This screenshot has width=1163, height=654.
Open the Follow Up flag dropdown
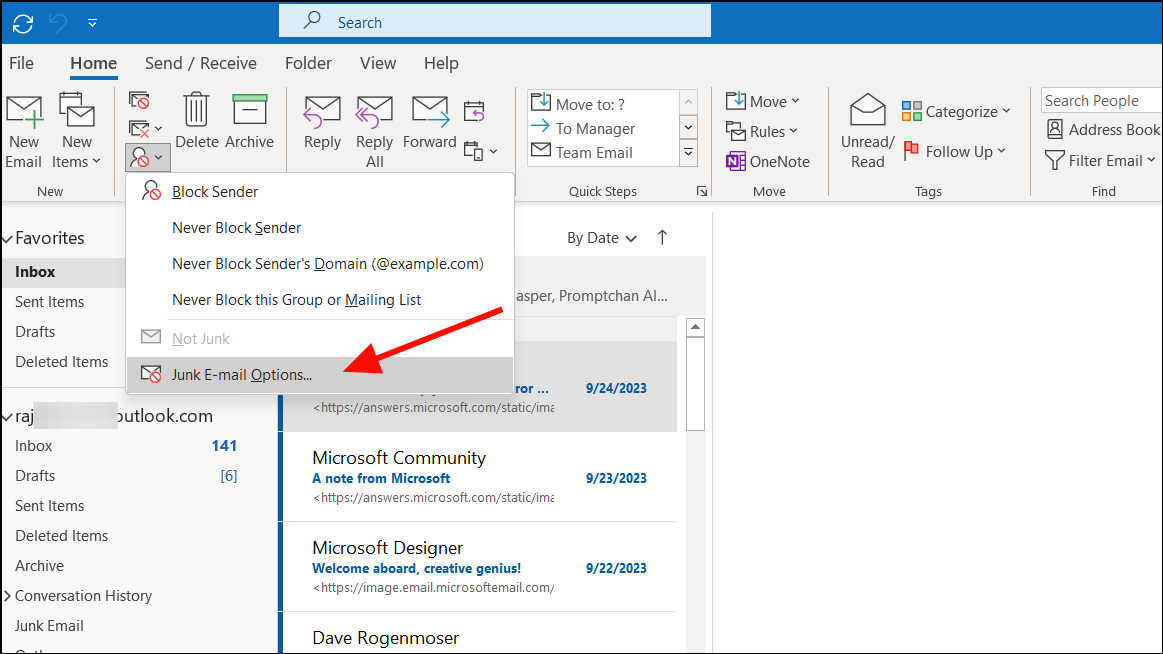tap(955, 151)
